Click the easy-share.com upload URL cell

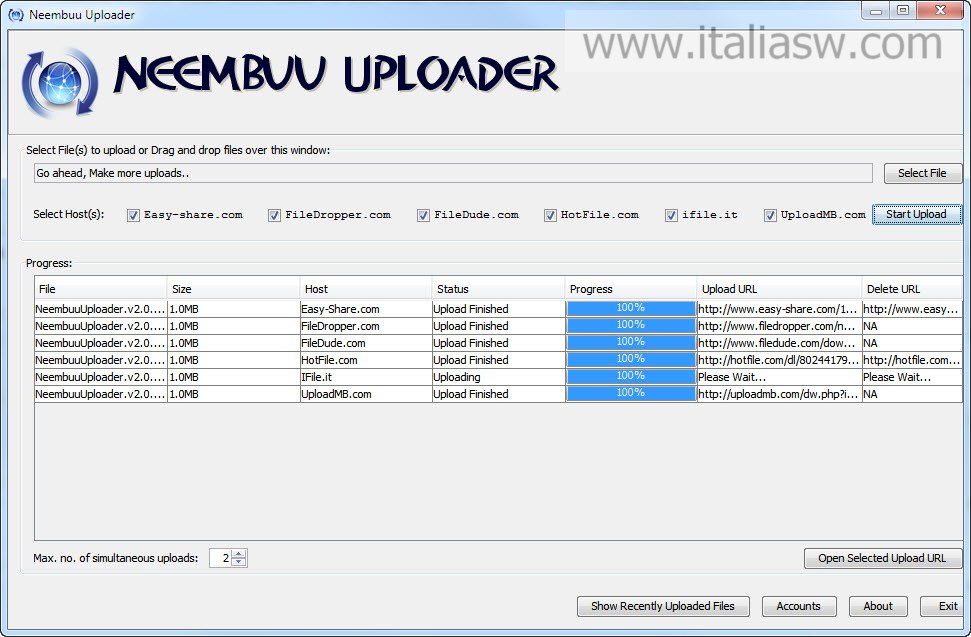[x=779, y=309]
